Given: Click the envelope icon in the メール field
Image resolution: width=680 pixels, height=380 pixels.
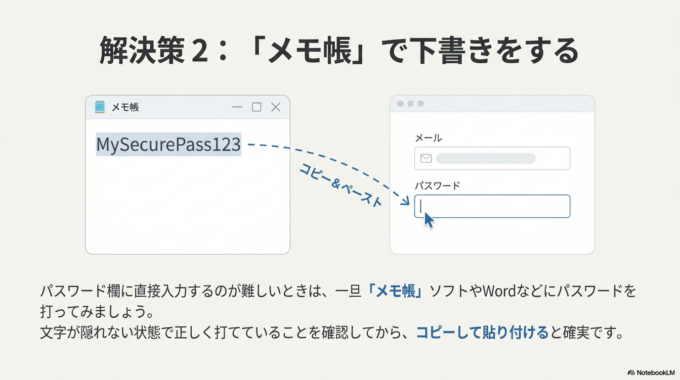Looking at the screenshot, I should coord(426,158).
